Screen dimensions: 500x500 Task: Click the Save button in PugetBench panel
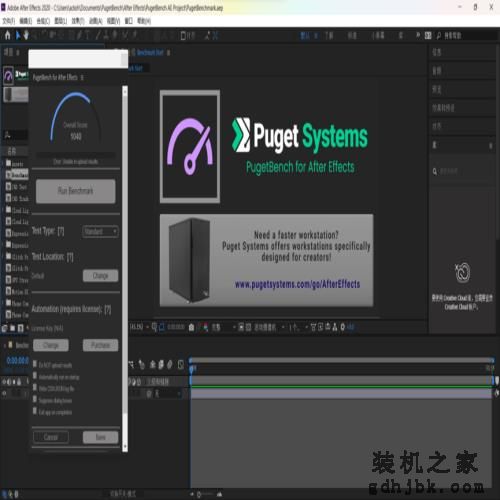tap(100, 437)
